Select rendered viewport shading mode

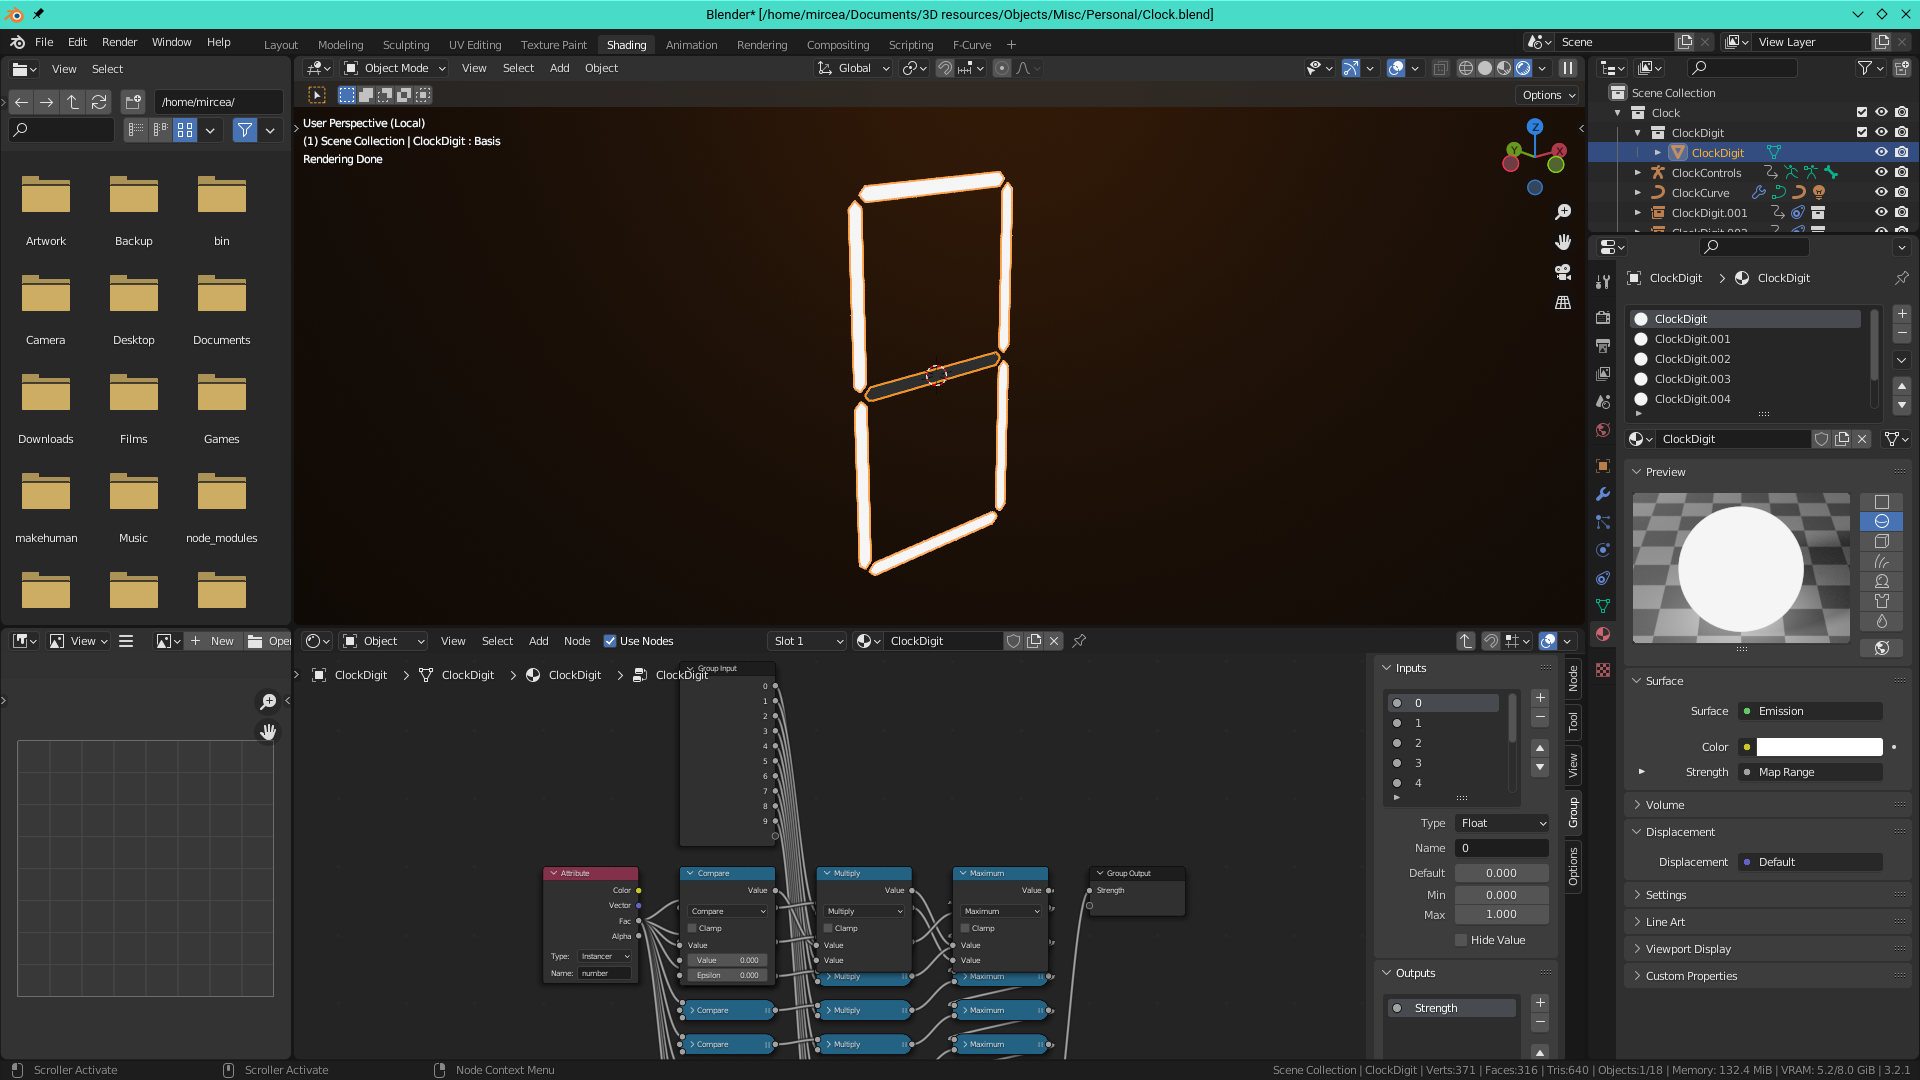tap(1523, 68)
